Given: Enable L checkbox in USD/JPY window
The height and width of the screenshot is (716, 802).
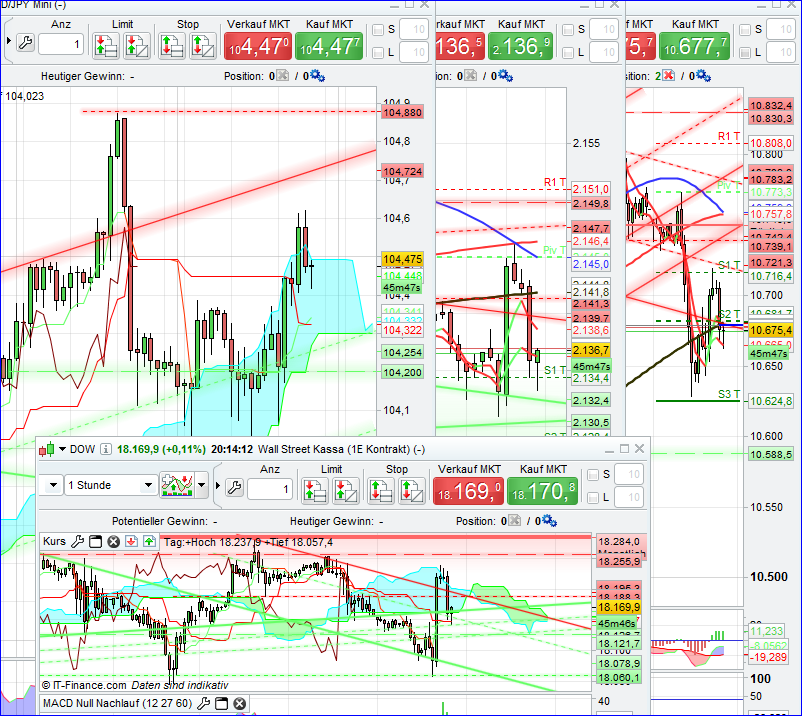Looking at the screenshot, I should 378,52.
